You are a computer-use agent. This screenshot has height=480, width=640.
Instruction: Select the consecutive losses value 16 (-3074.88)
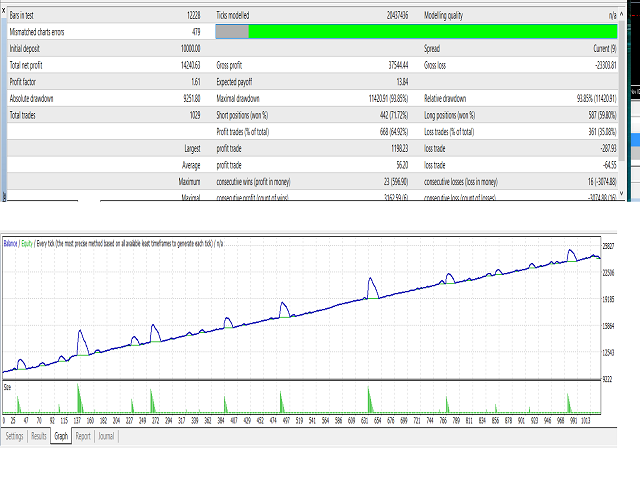tap(602, 182)
